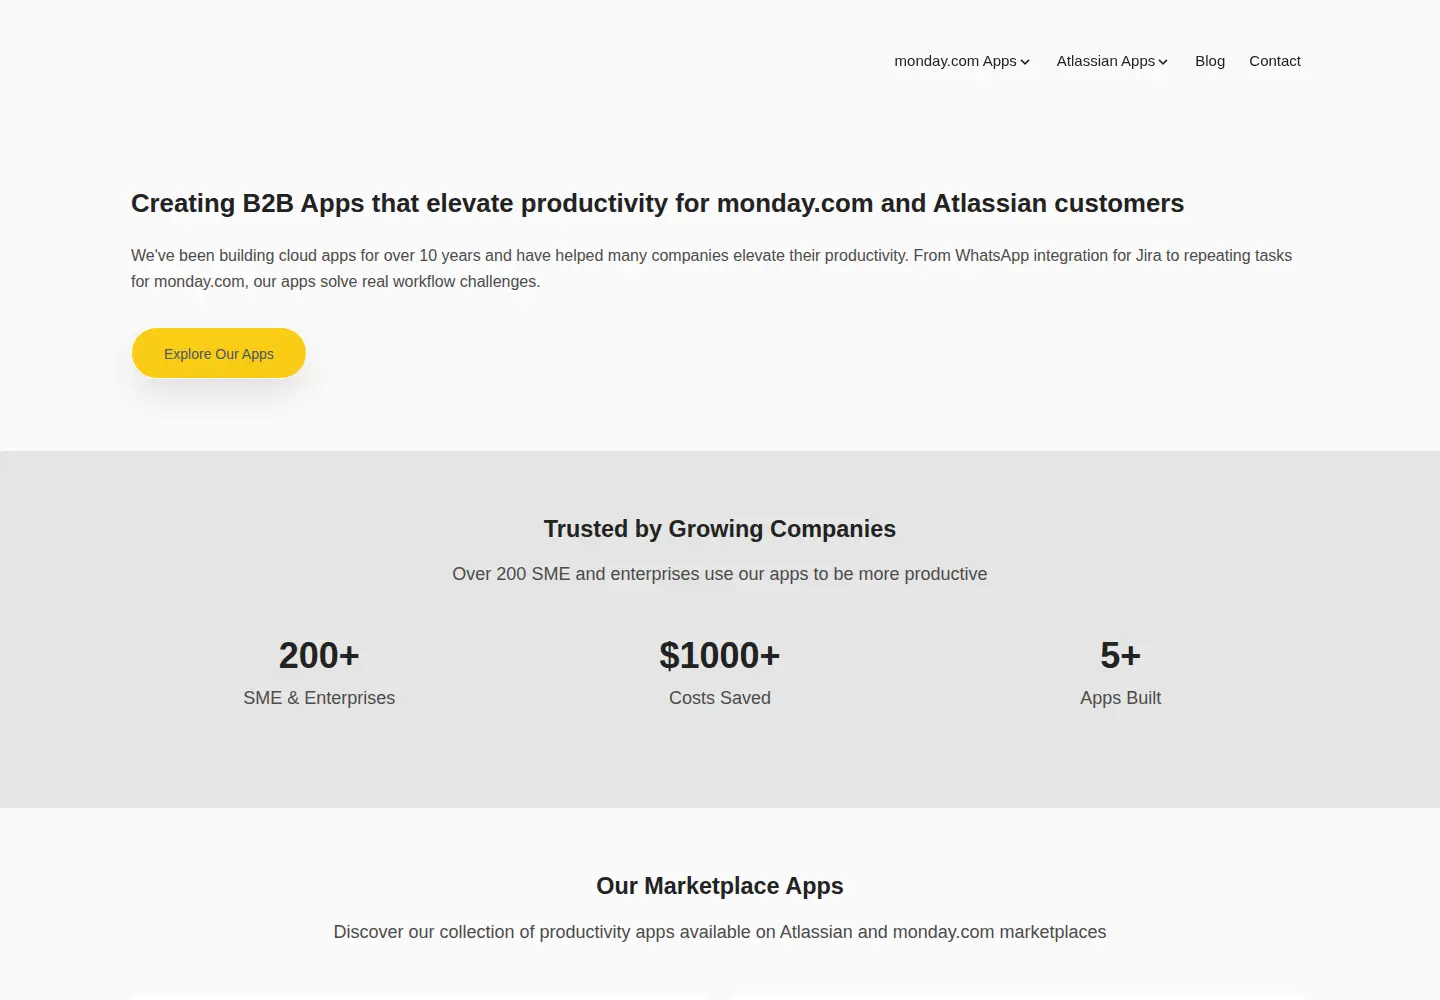Expand the chevron beside monday.com Apps

coord(1025,62)
